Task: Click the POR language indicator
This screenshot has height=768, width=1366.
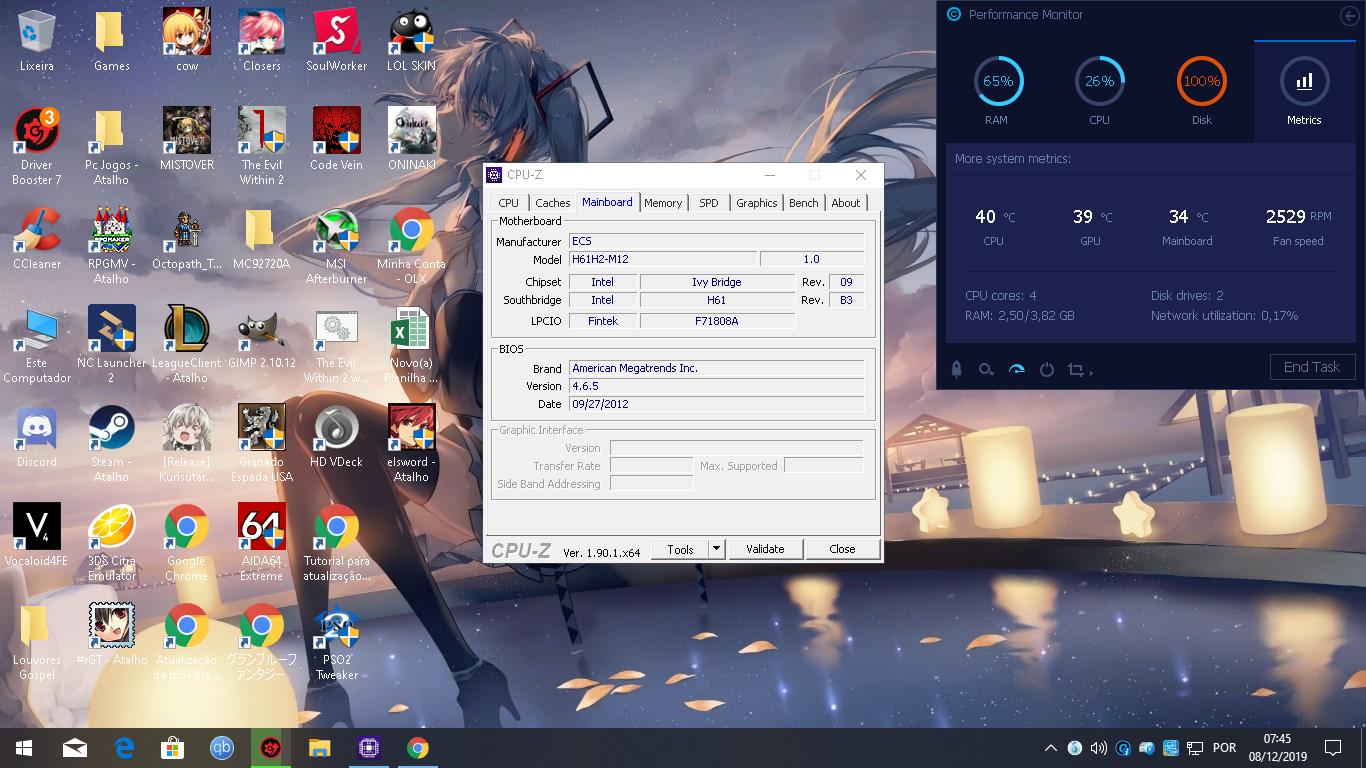Action: point(1224,748)
